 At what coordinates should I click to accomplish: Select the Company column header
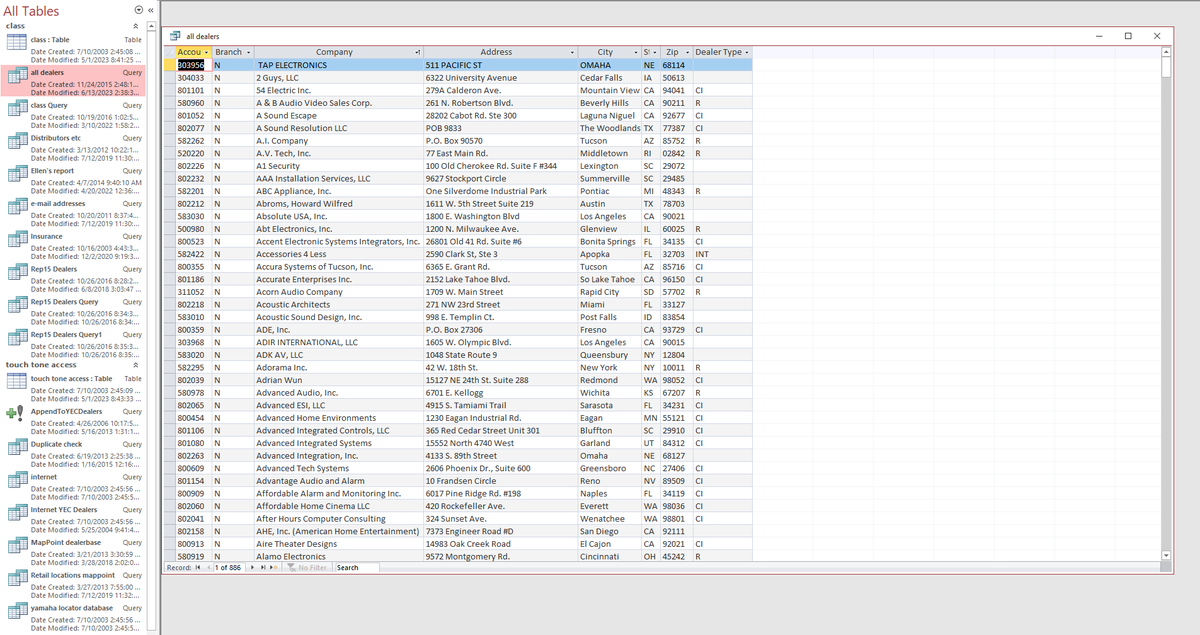pos(338,52)
